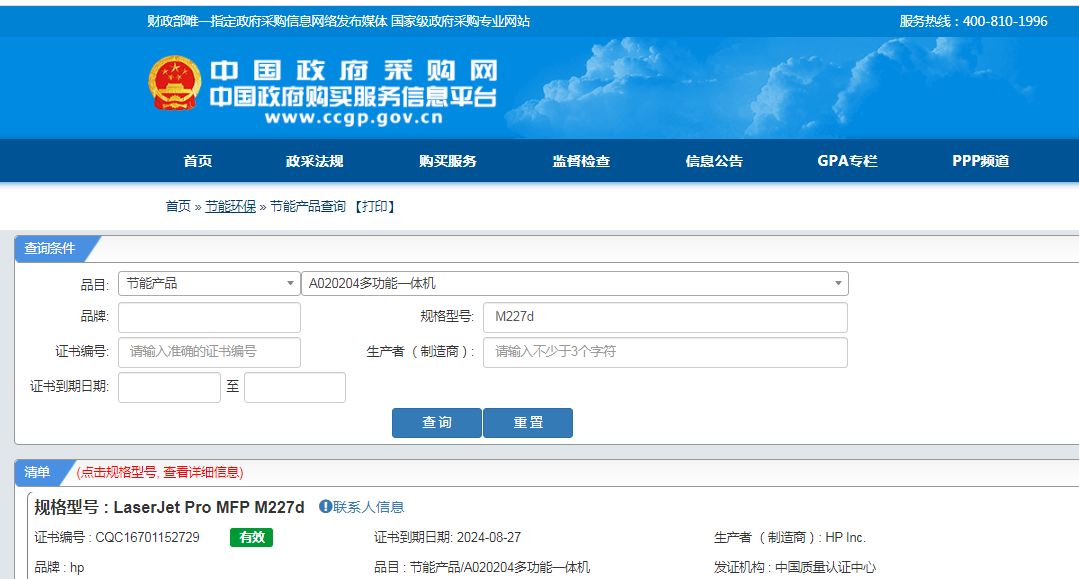Click the 生产者(制造商) manufacturer input field
Viewport: 1079px width, 579px height.
coord(665,352)
